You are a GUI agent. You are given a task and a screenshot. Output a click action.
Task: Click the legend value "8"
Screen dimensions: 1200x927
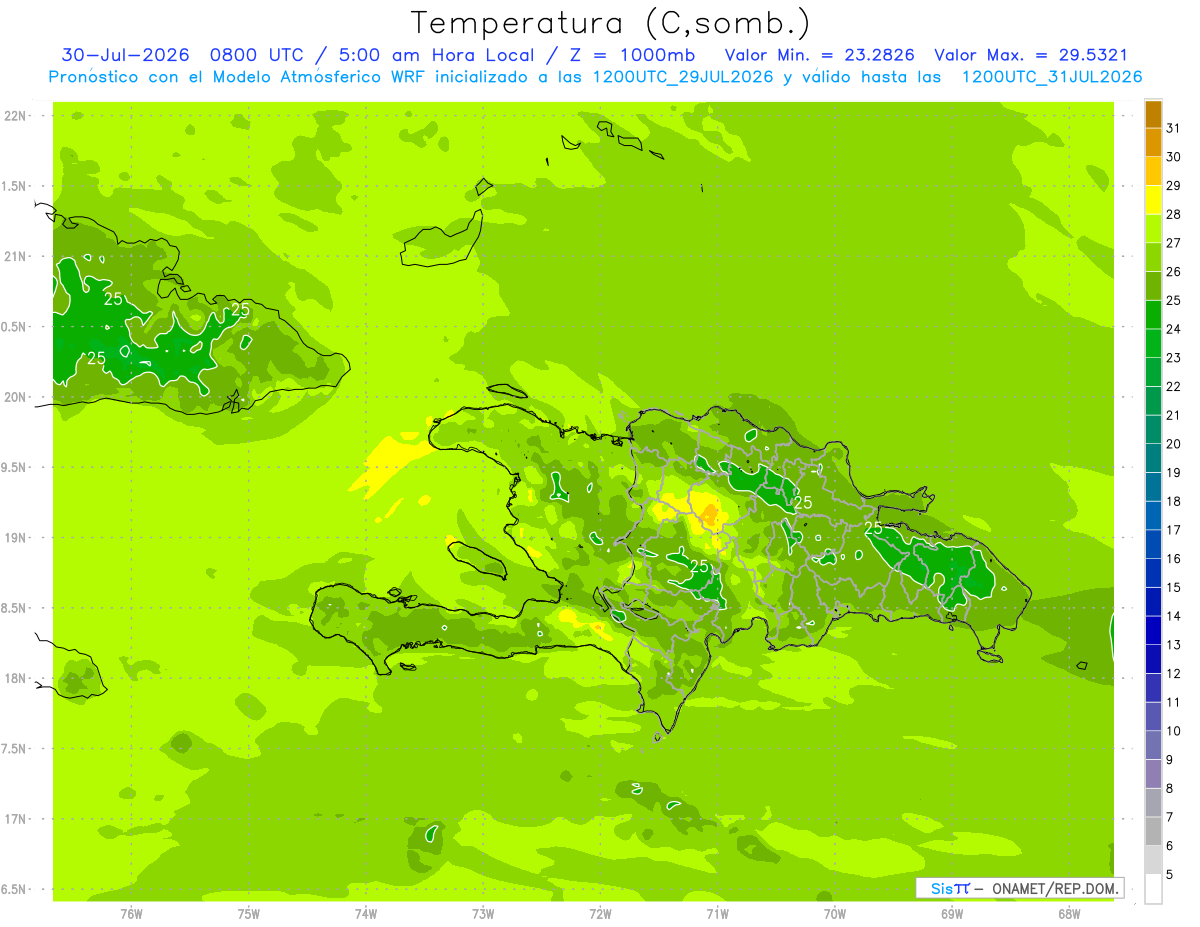[1169, 788]
